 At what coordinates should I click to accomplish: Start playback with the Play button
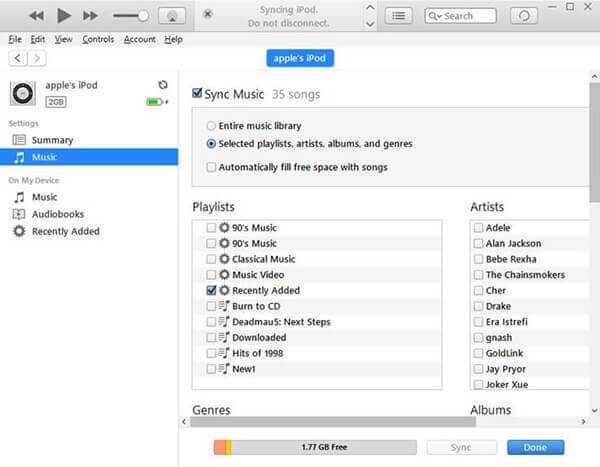point(64,16)
